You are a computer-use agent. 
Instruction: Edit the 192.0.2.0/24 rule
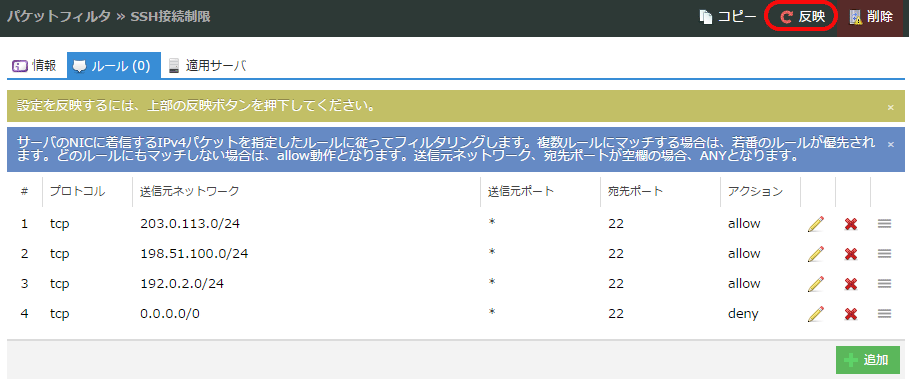[816, 284]
